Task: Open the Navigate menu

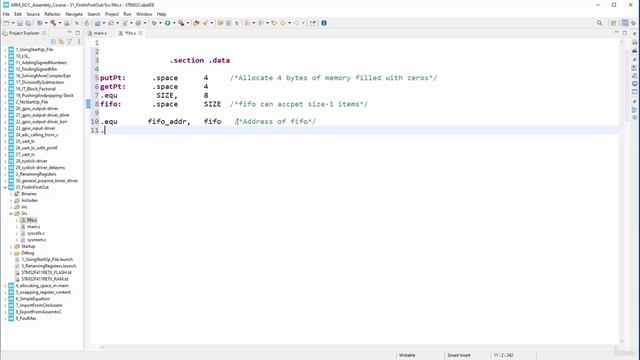Action: pyautogui.click(x=74, y=14)
